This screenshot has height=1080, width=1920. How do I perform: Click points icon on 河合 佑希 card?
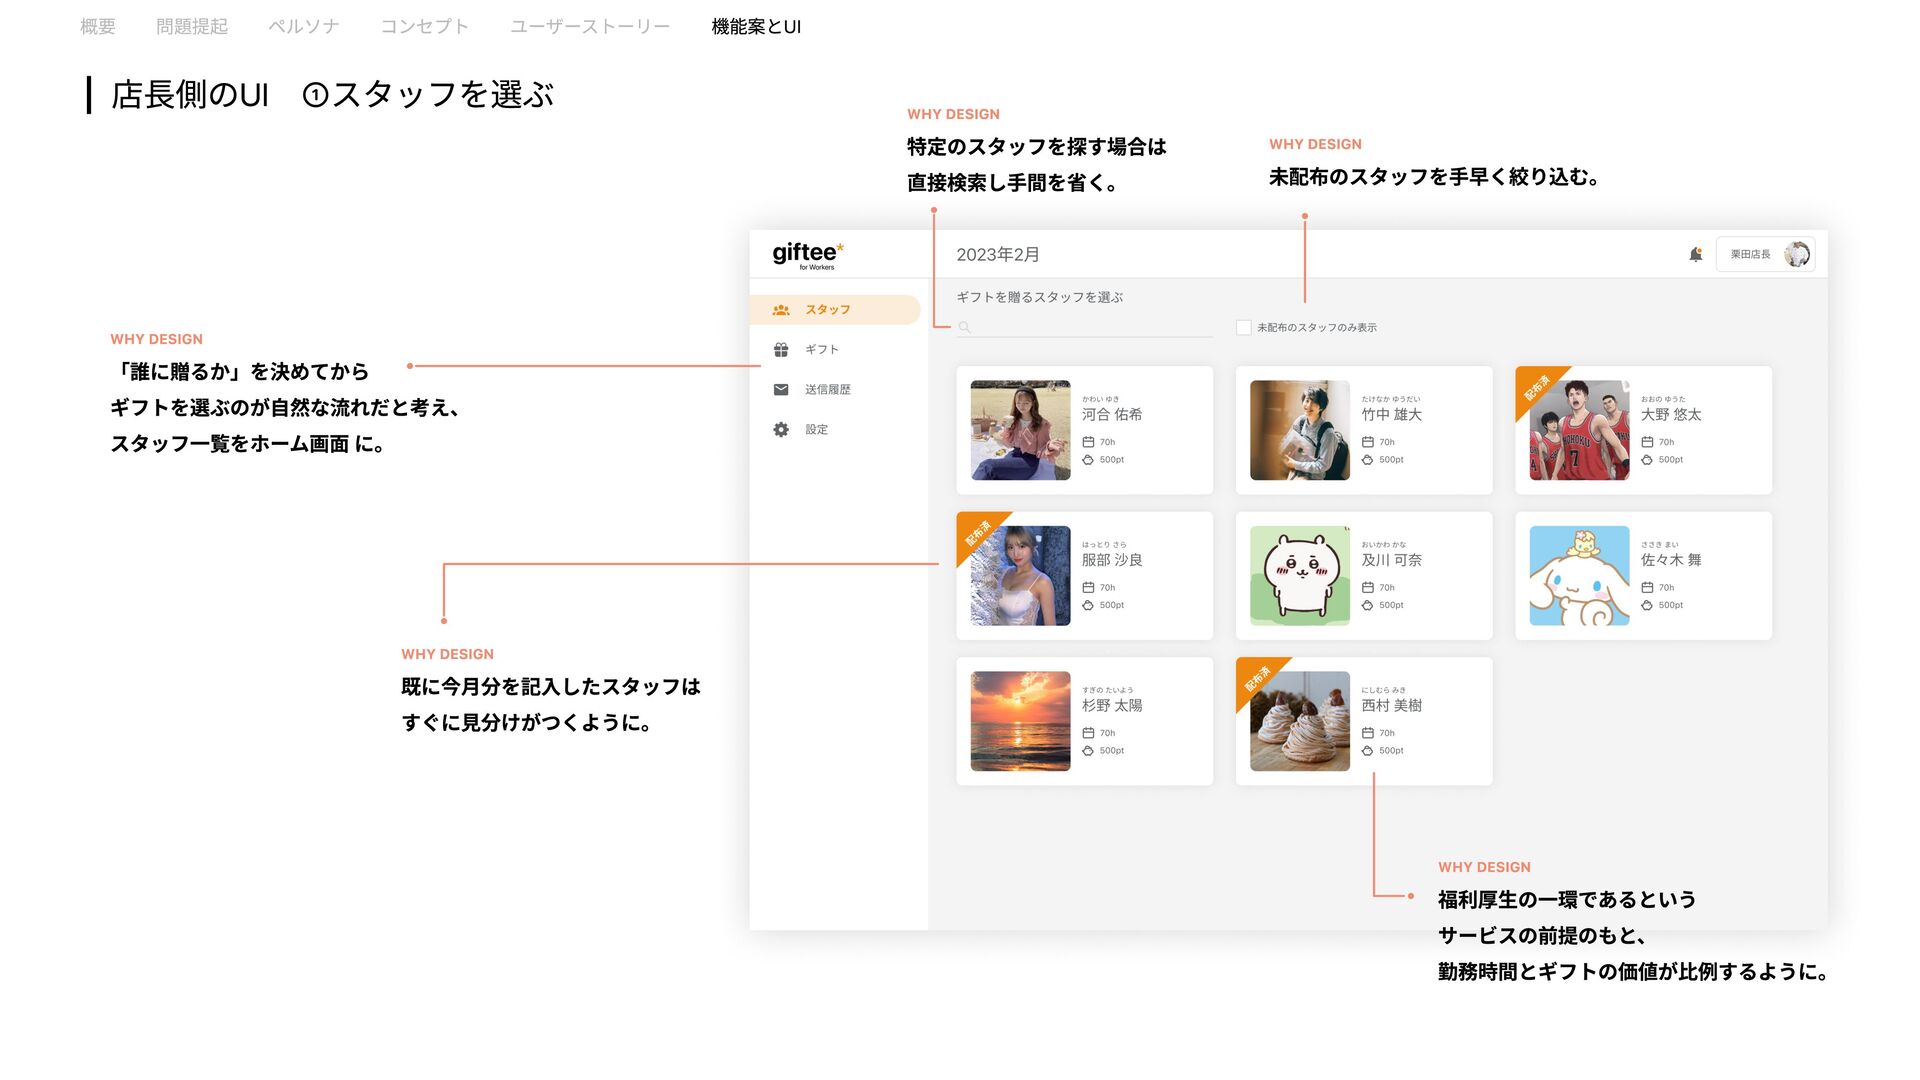[x=1088, y=460]
